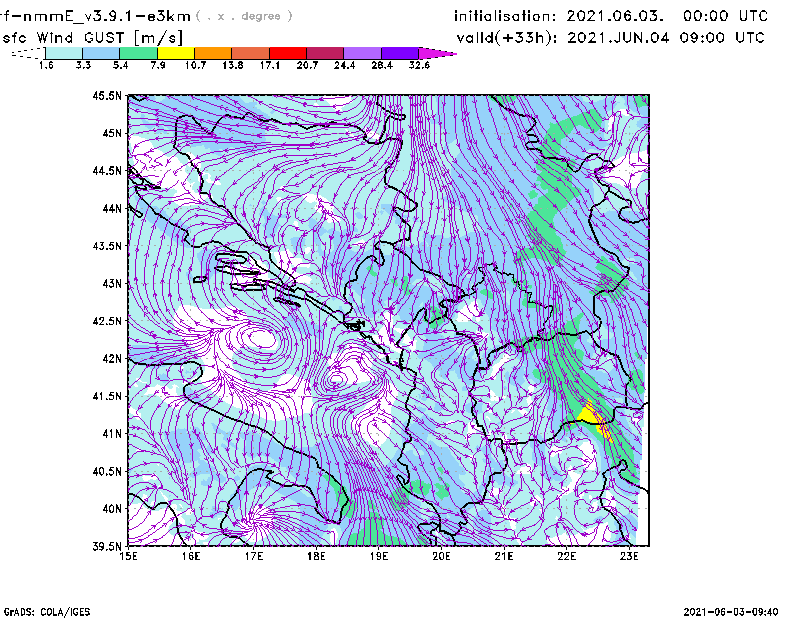Click the light blue 3.3–5.4 legend swatch
The width and height of the screenshot is (800, 618).
[x=101, y=53]
